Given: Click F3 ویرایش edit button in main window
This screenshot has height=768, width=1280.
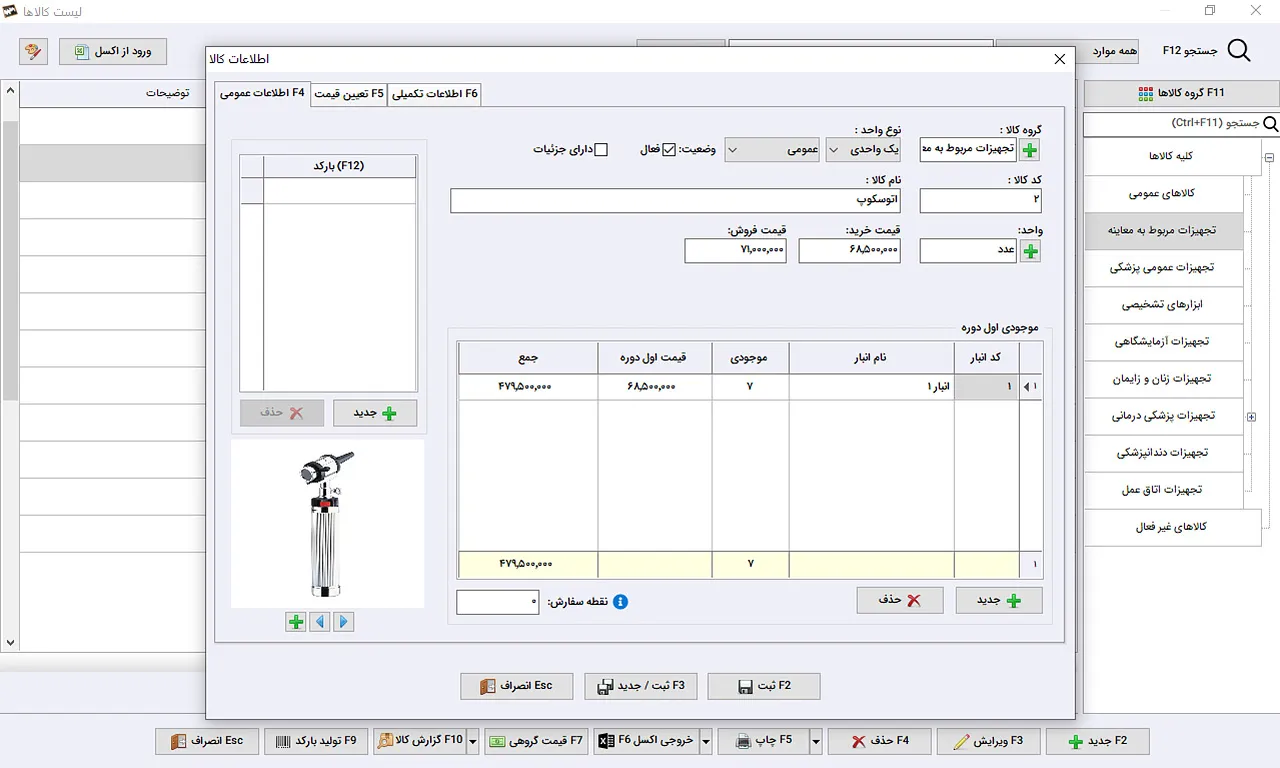Looking at the screenshot, I should (988, 741).
